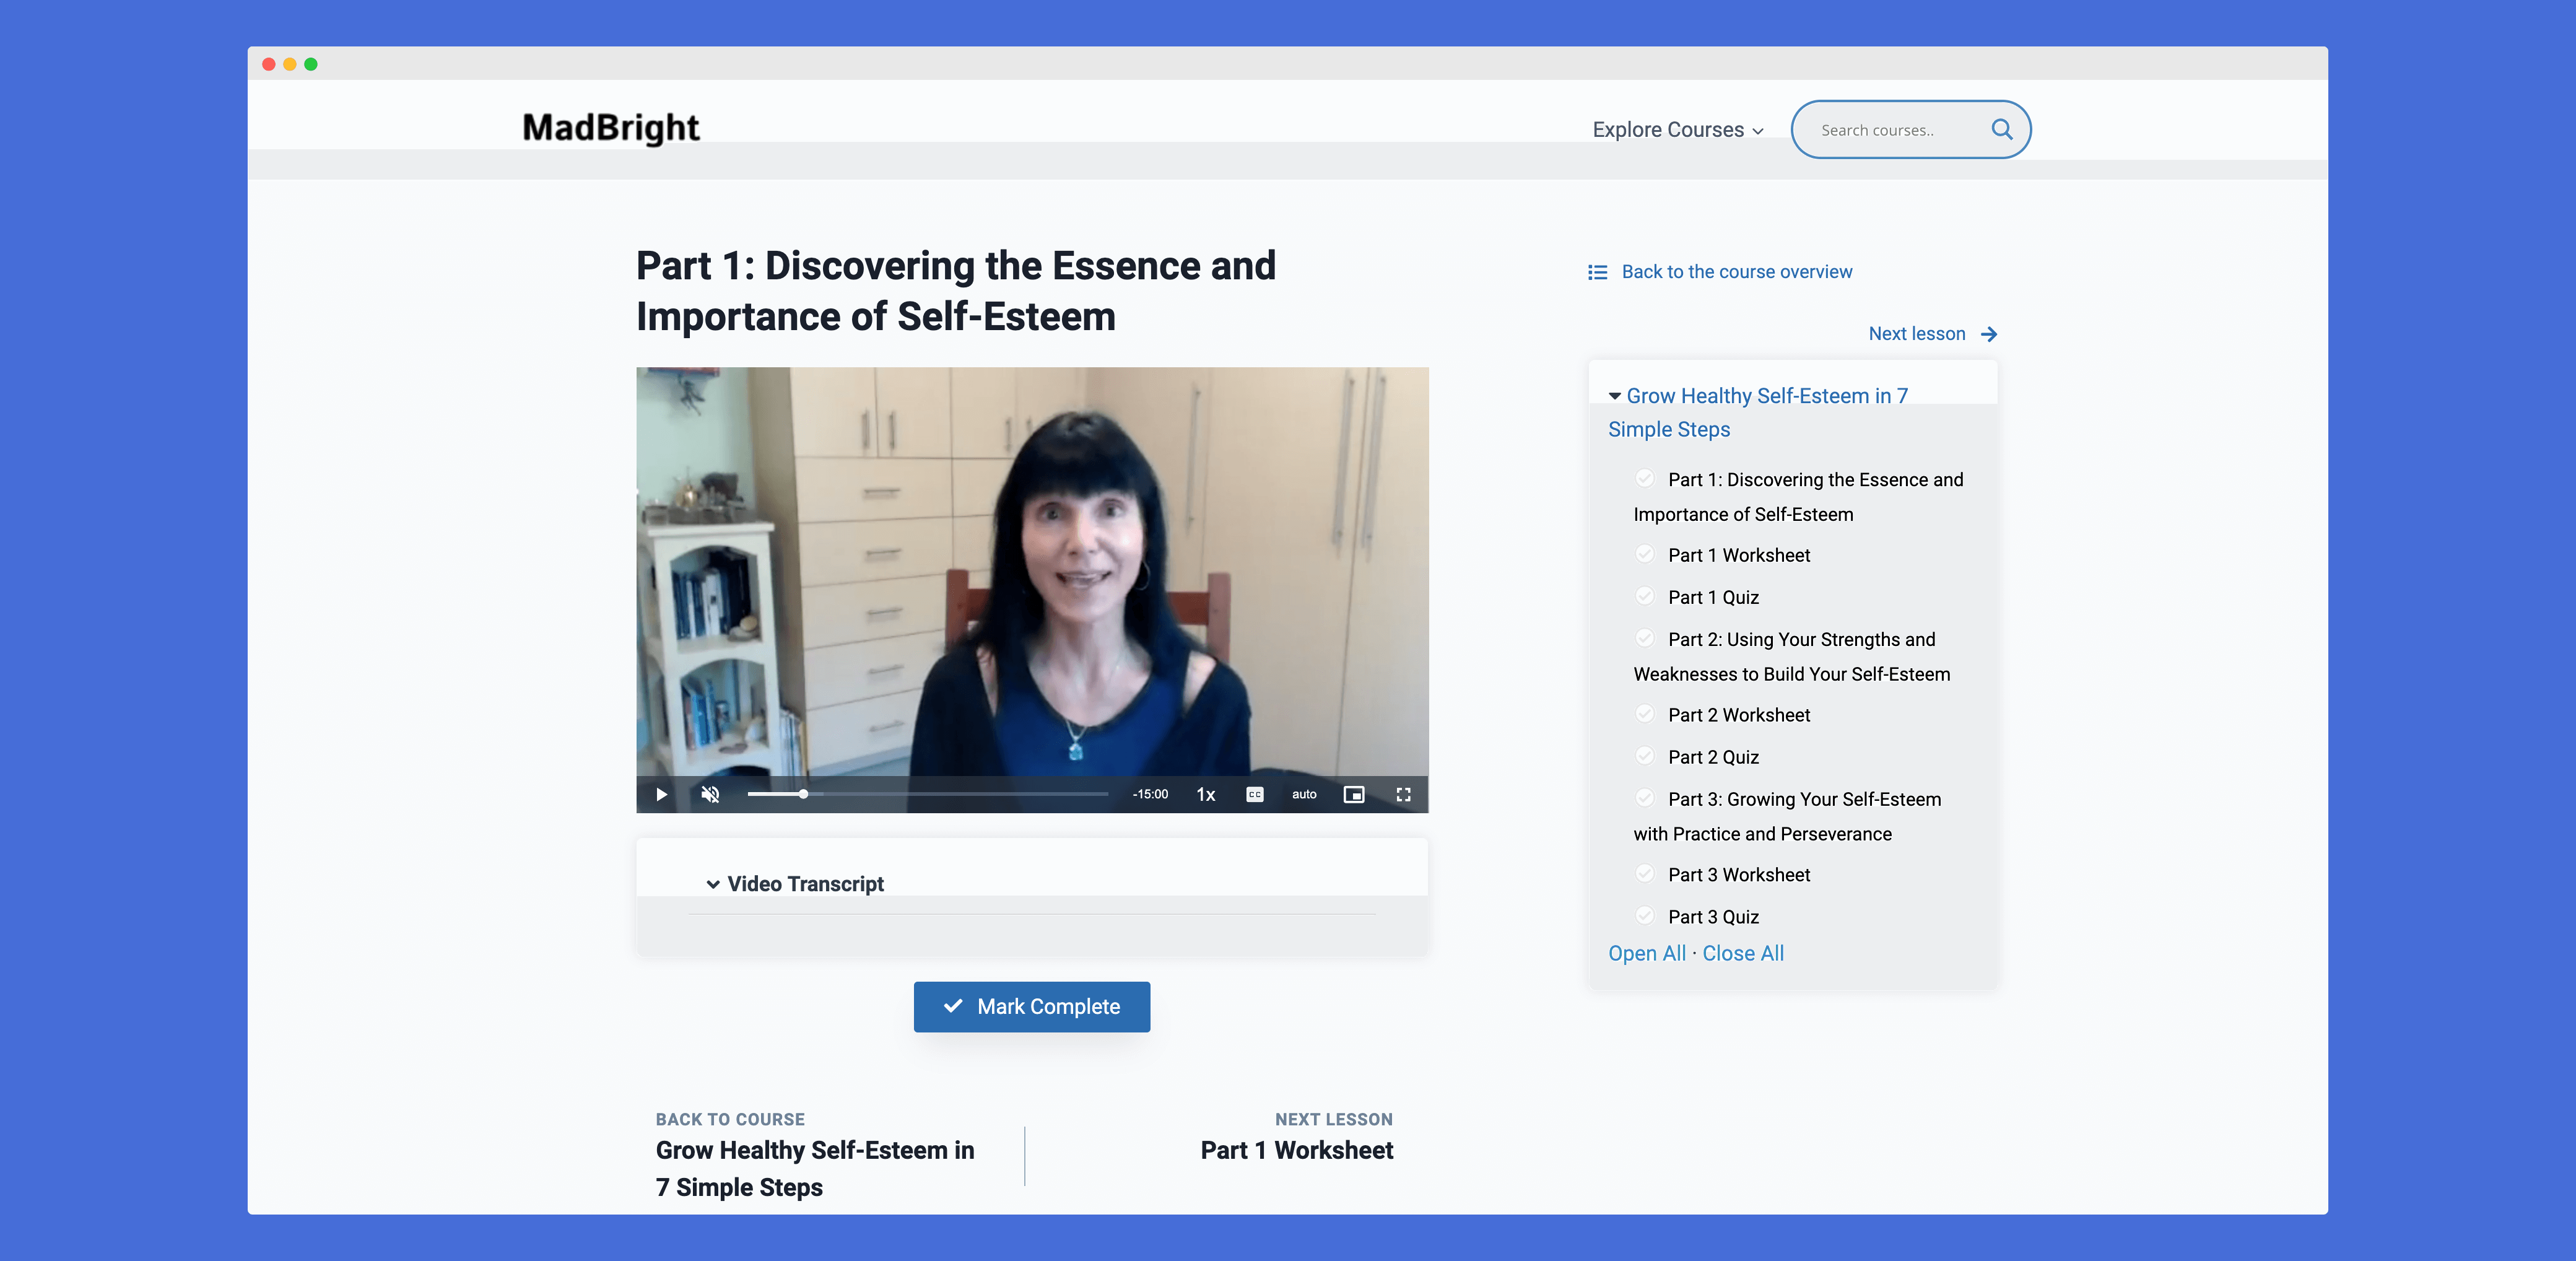Play the lesson video

click(661, 794)
